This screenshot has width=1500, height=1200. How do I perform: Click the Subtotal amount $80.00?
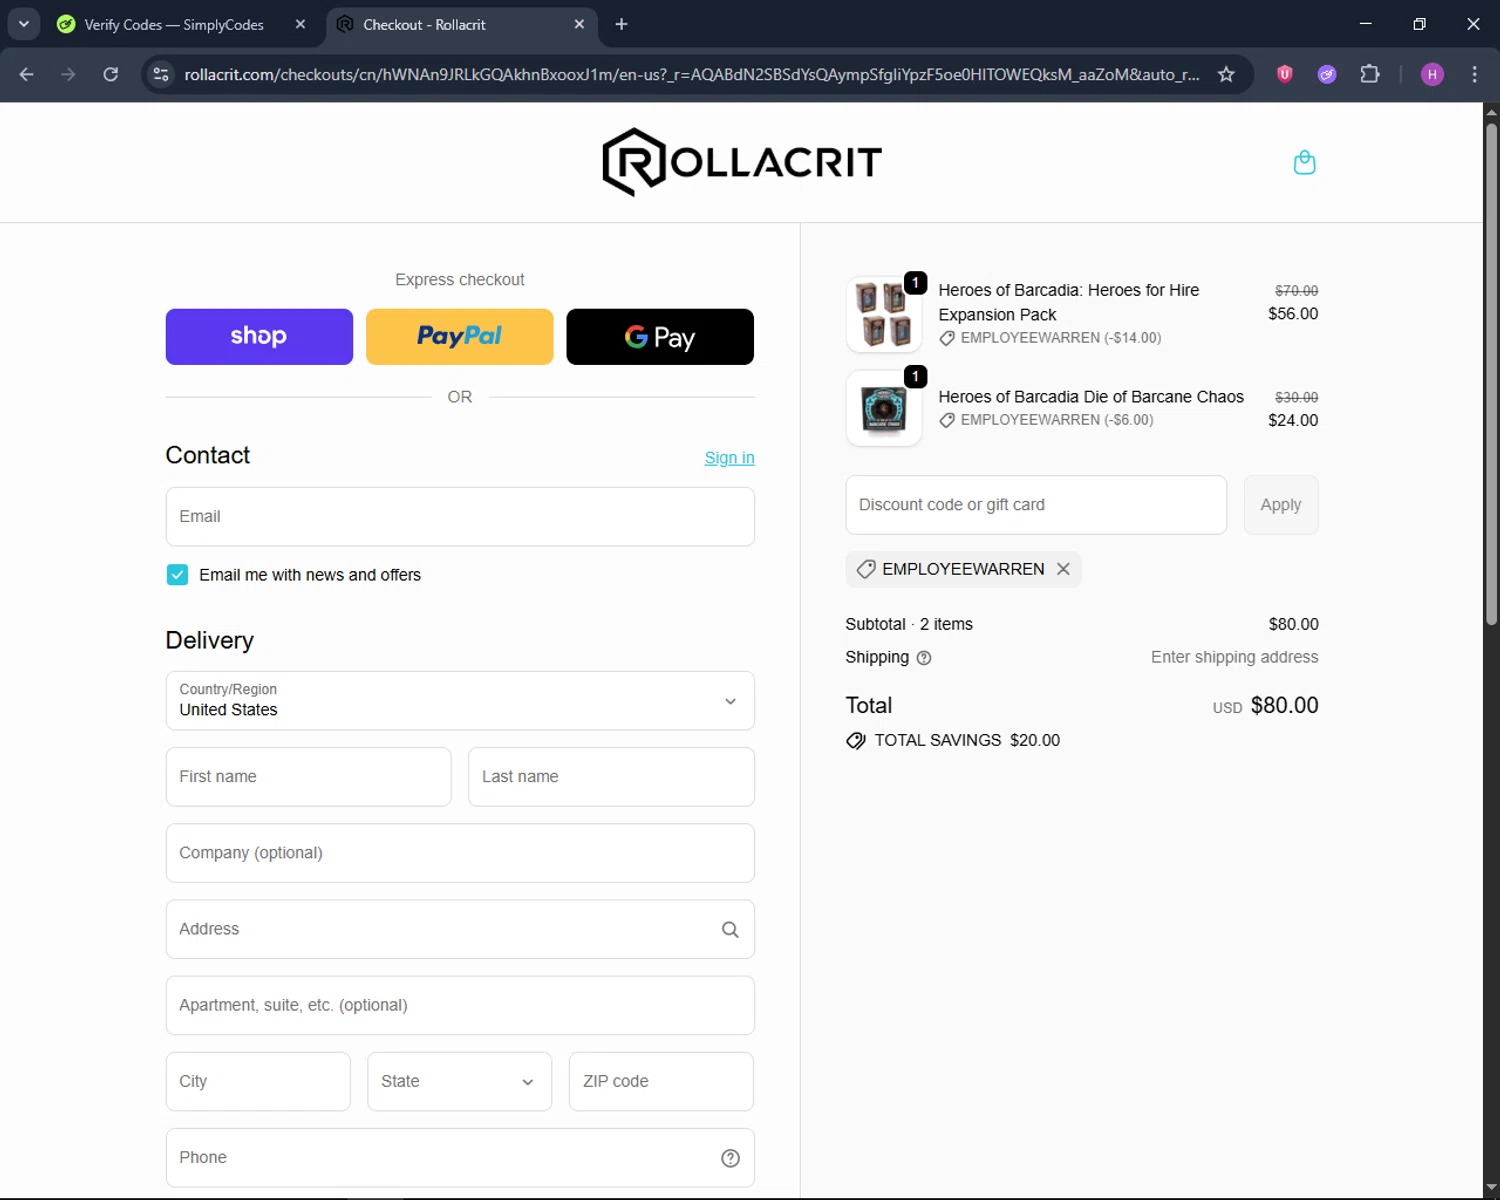1293,624
